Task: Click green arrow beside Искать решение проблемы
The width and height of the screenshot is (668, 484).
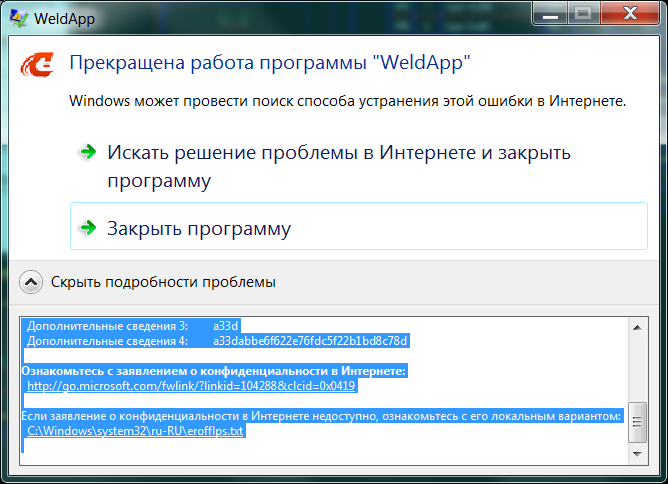Action: (88, 151)
